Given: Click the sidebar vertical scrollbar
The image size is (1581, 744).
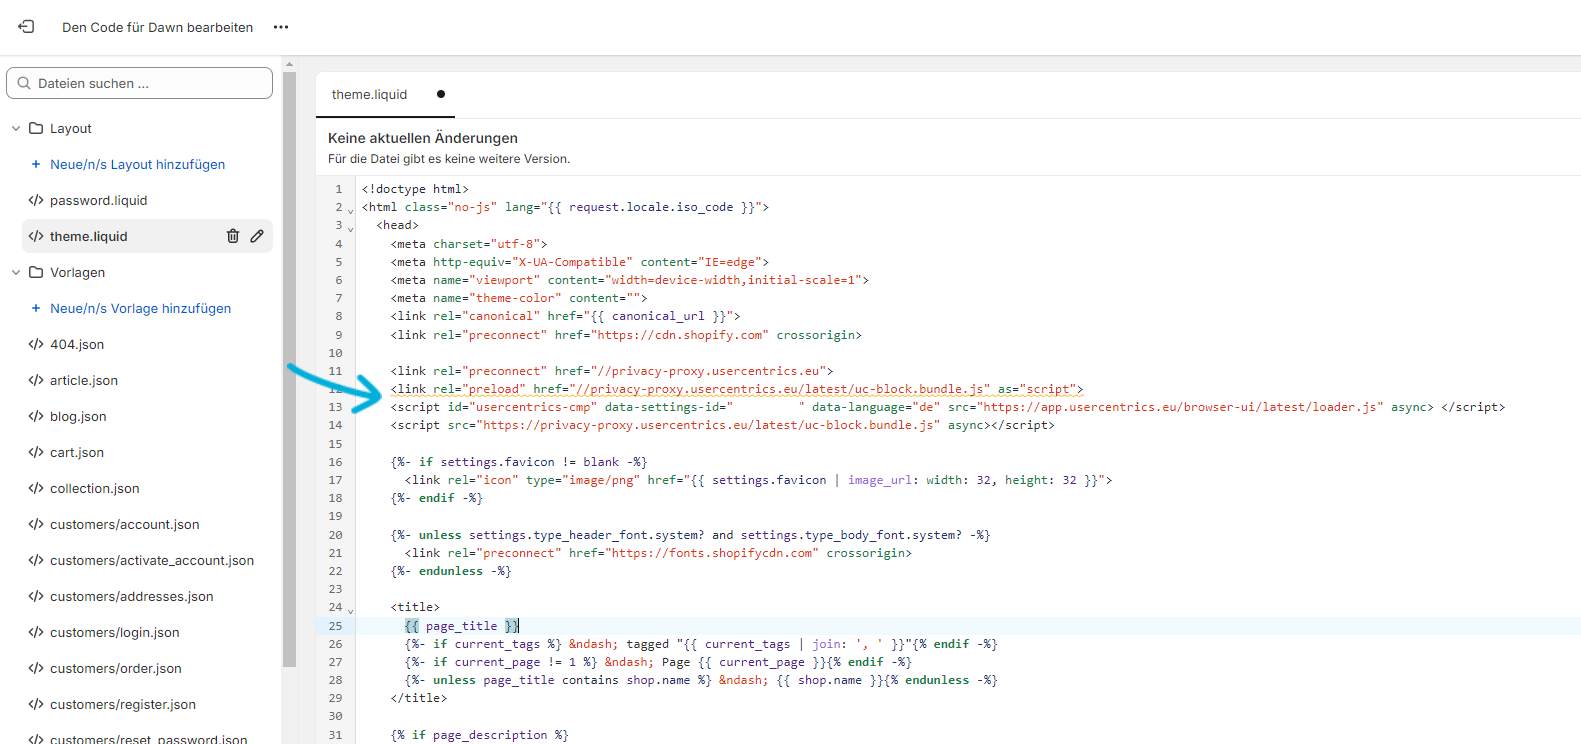Looking at the screenshot, I should point(290,368).
